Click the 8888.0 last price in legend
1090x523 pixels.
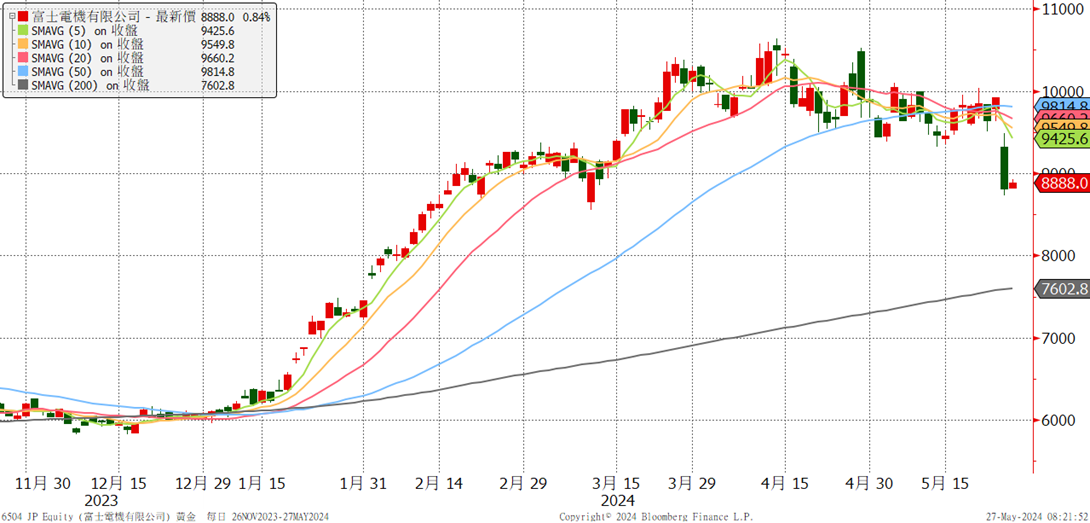coord(216,15)
